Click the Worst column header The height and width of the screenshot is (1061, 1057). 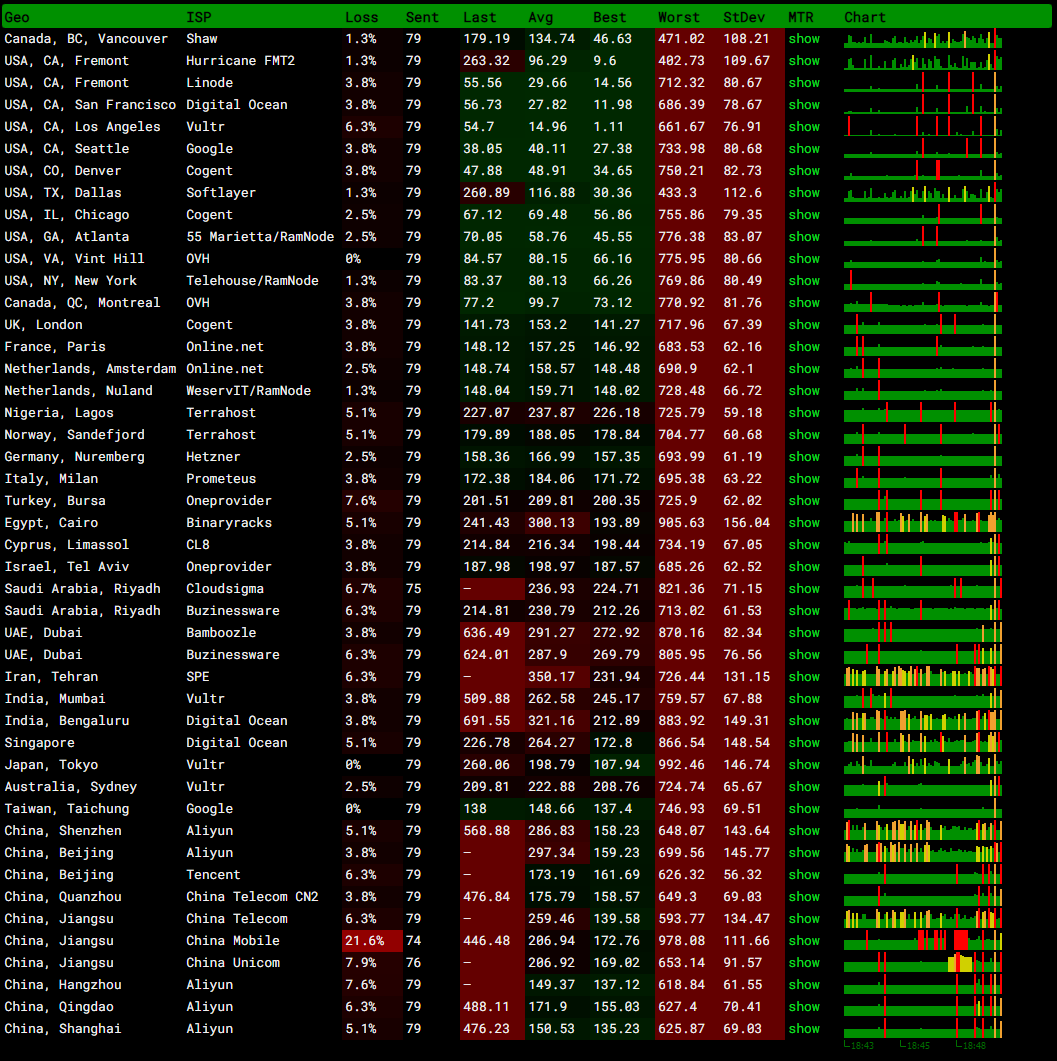pos(678,17)
